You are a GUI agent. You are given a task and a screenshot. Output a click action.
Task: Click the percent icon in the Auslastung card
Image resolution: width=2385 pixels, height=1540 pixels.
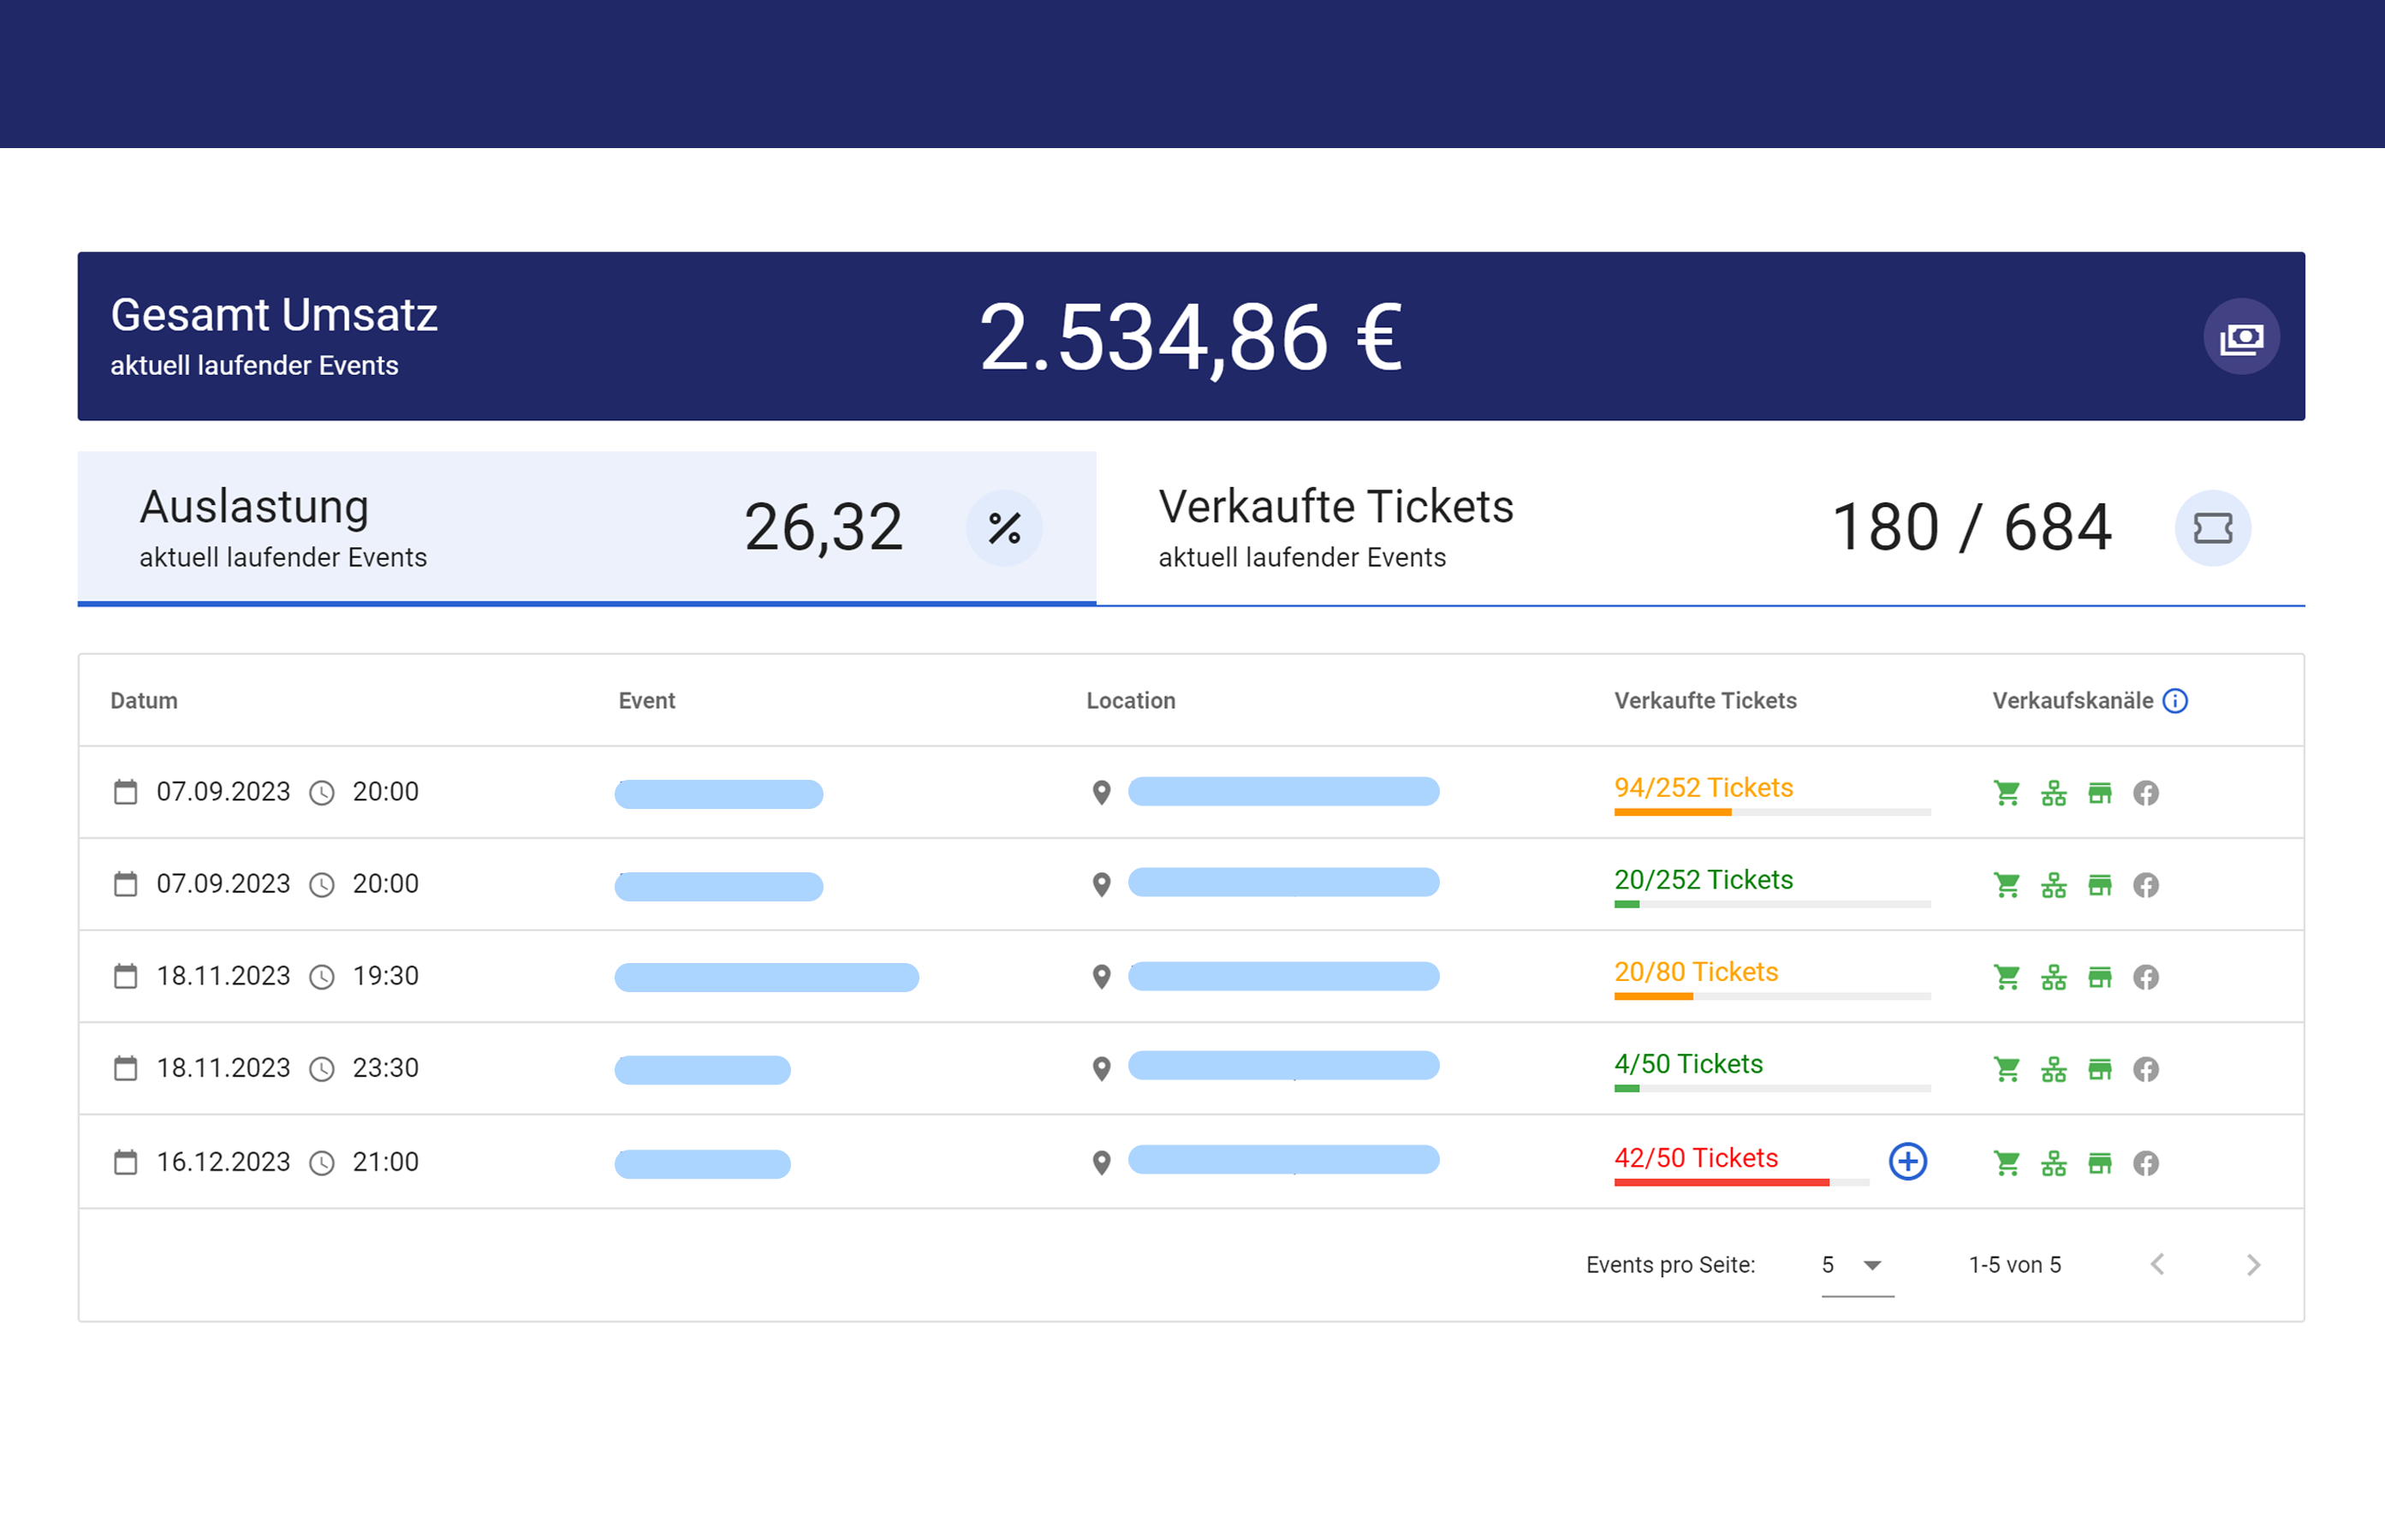1004,528
